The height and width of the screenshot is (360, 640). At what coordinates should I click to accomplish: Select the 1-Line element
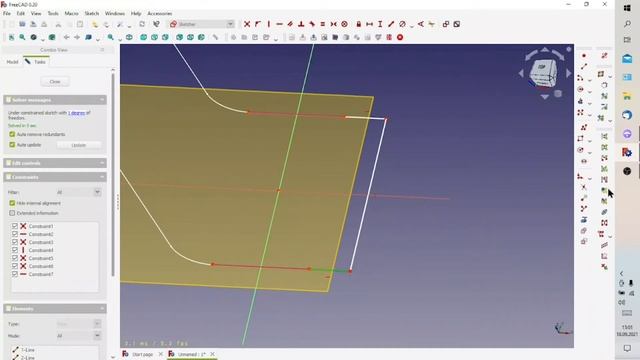click(27, 350)
